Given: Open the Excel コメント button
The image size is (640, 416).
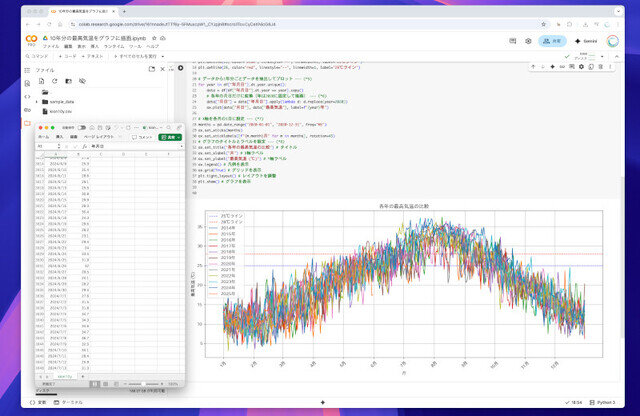Looking at the screenshot, I should 142,137.
